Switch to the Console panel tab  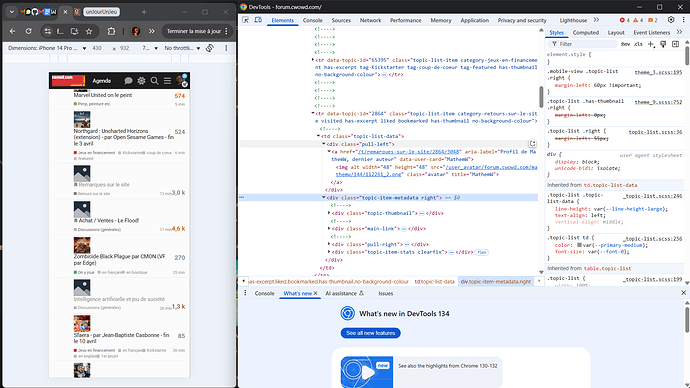(x=312, y=20)
